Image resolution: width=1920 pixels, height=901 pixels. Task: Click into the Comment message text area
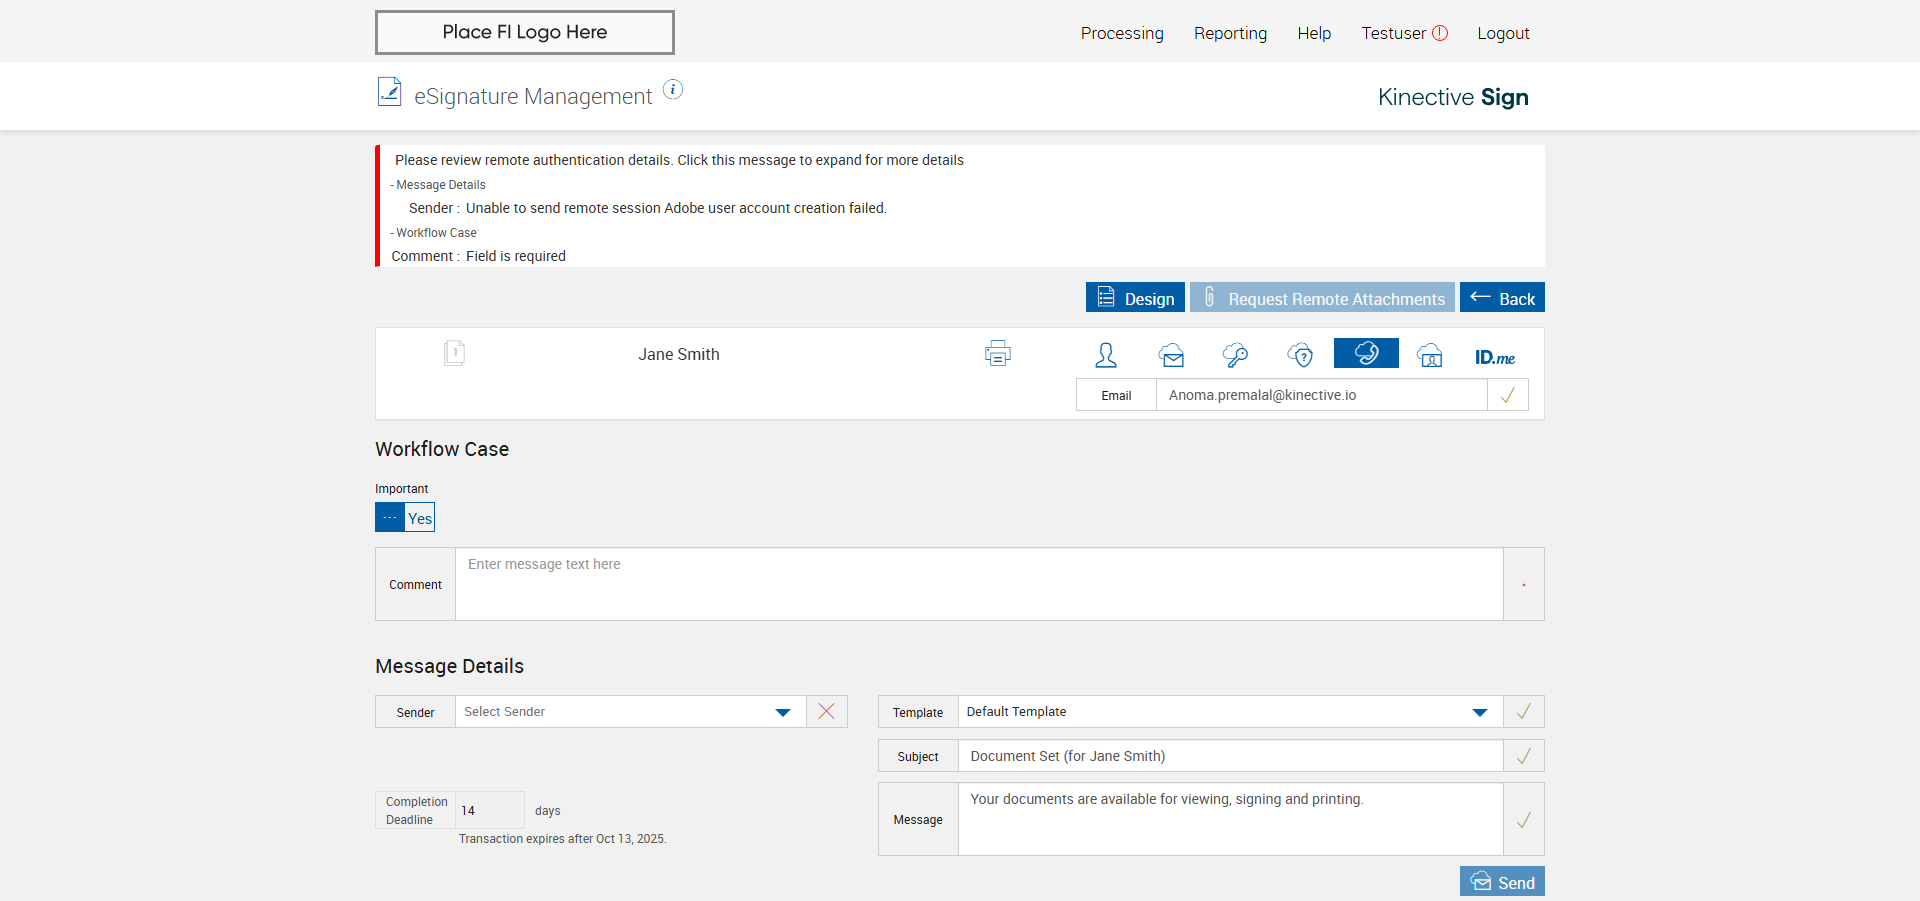coord(978,584)
